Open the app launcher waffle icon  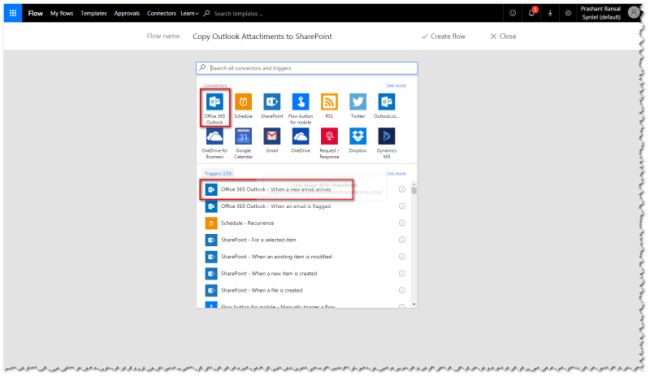tap(13, 13)
